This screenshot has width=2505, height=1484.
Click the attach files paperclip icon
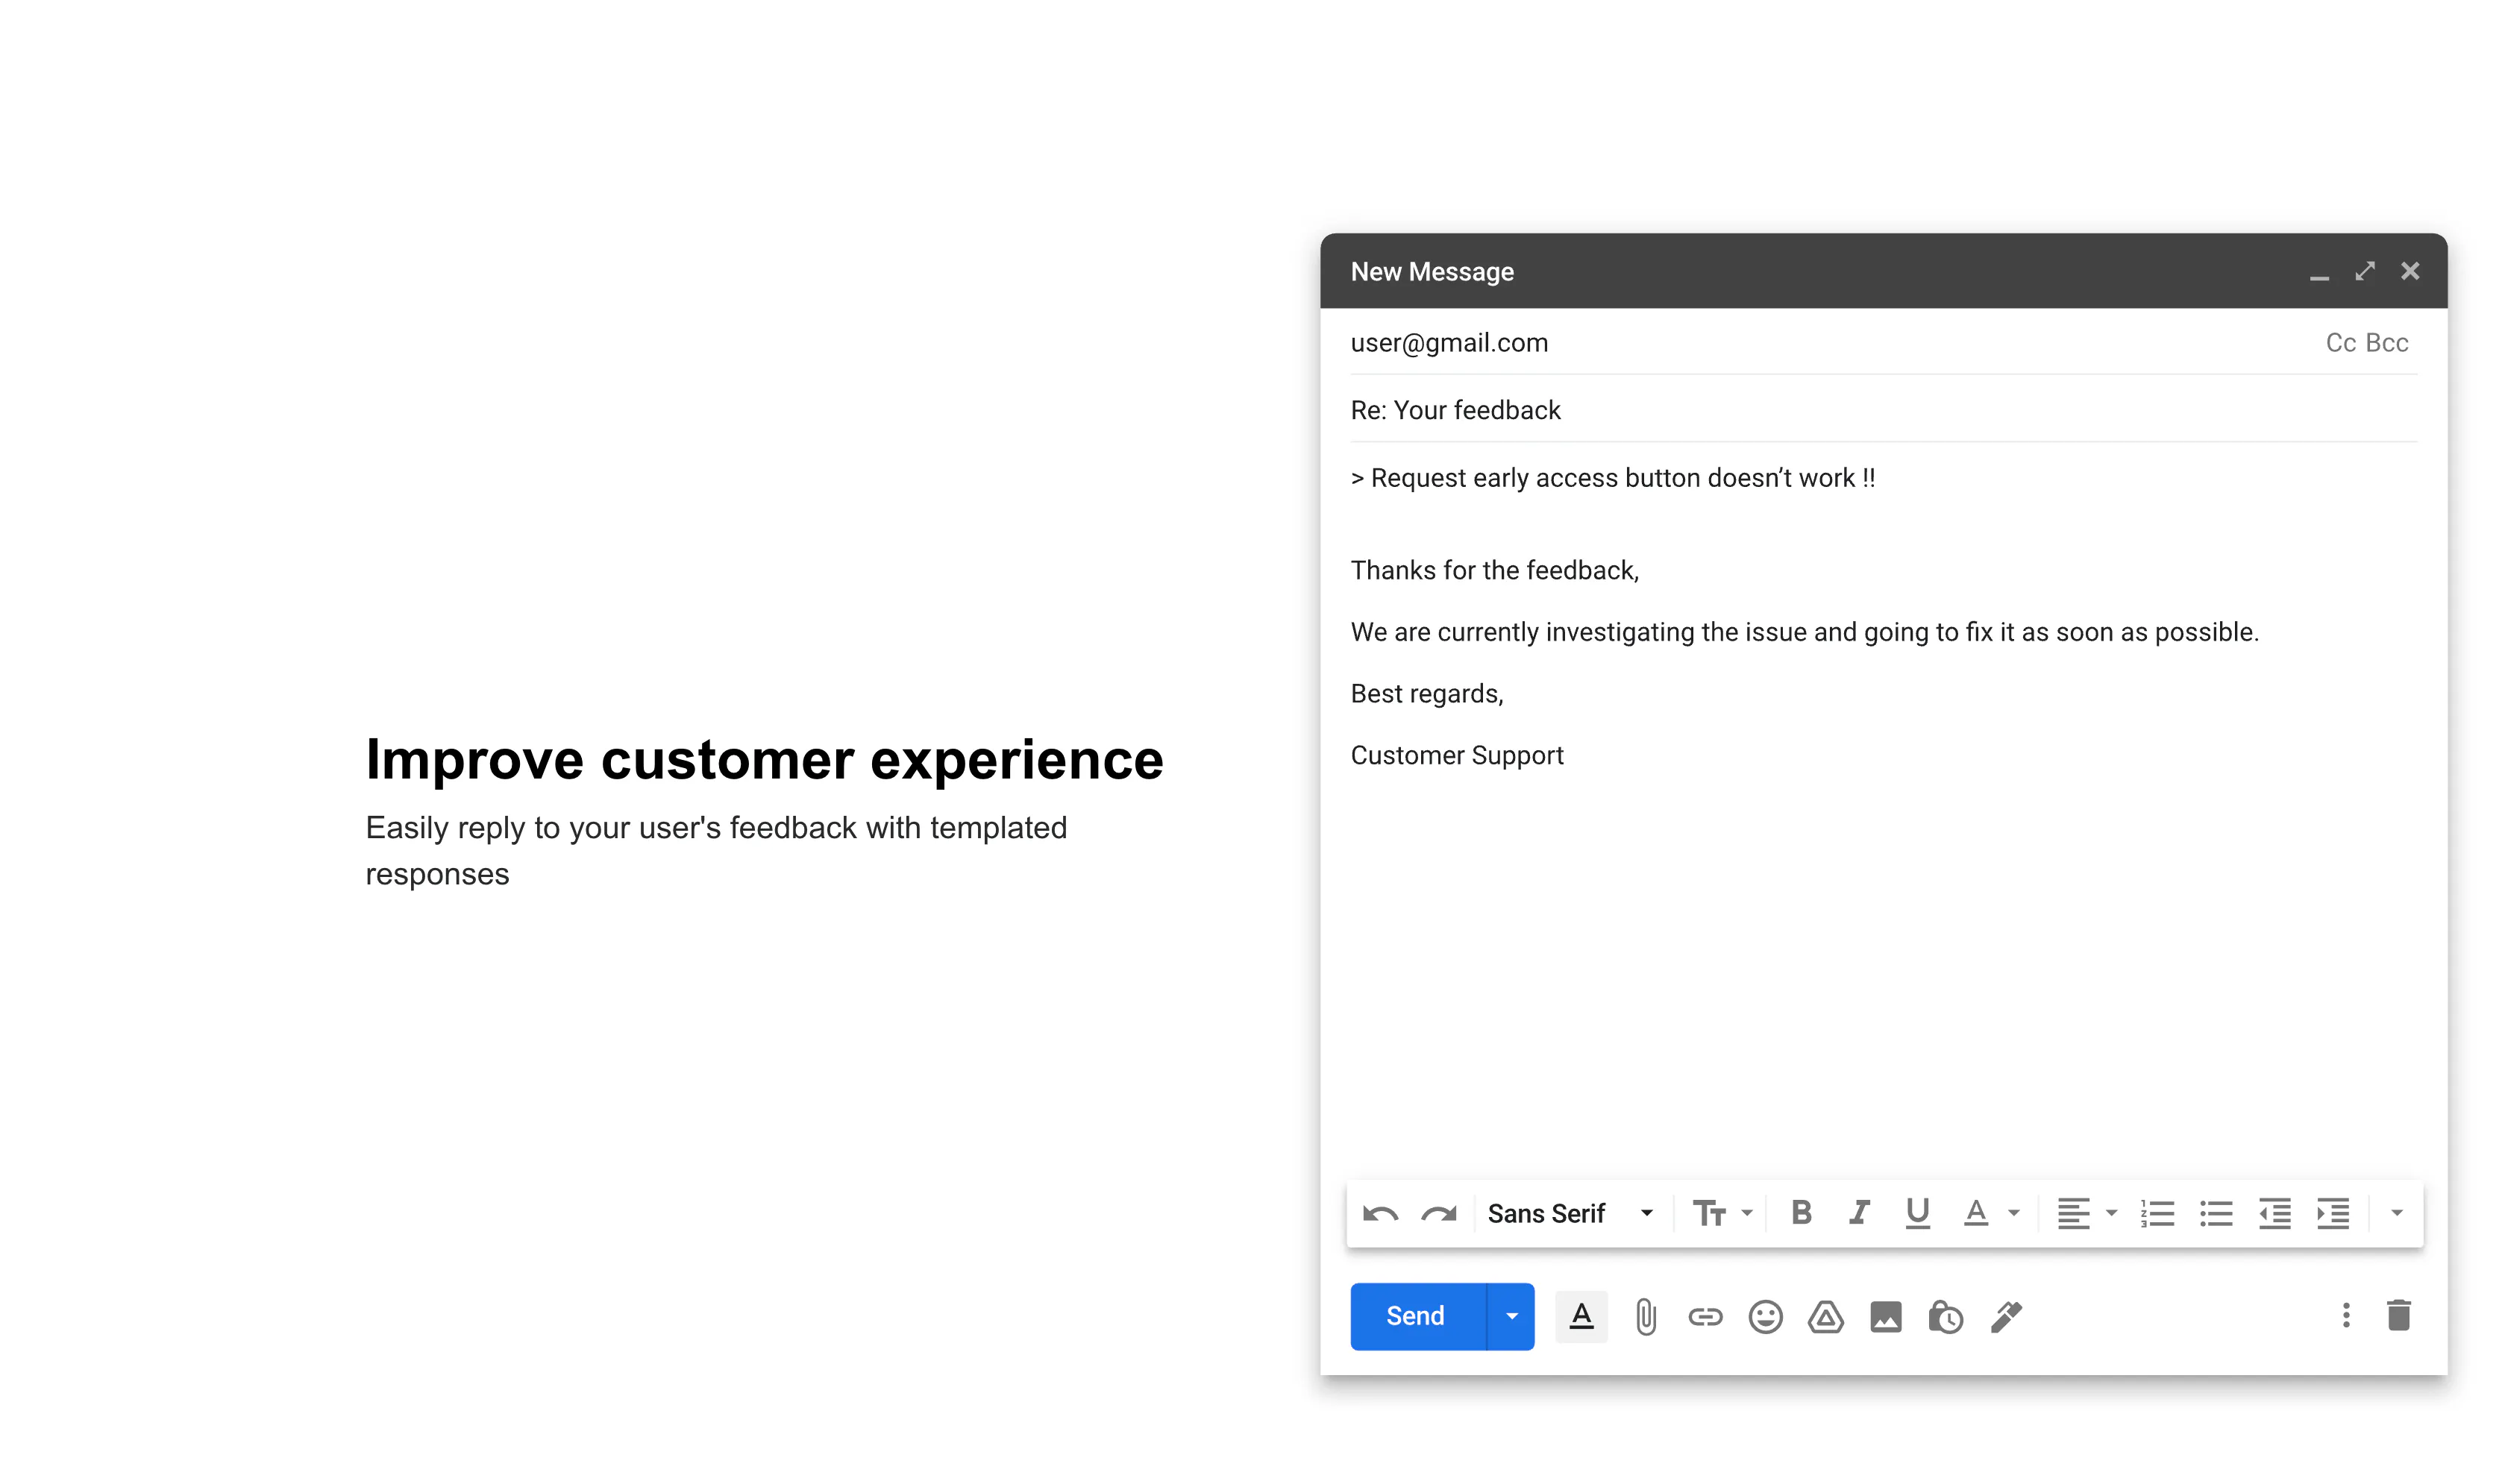click(1645, 1317)
